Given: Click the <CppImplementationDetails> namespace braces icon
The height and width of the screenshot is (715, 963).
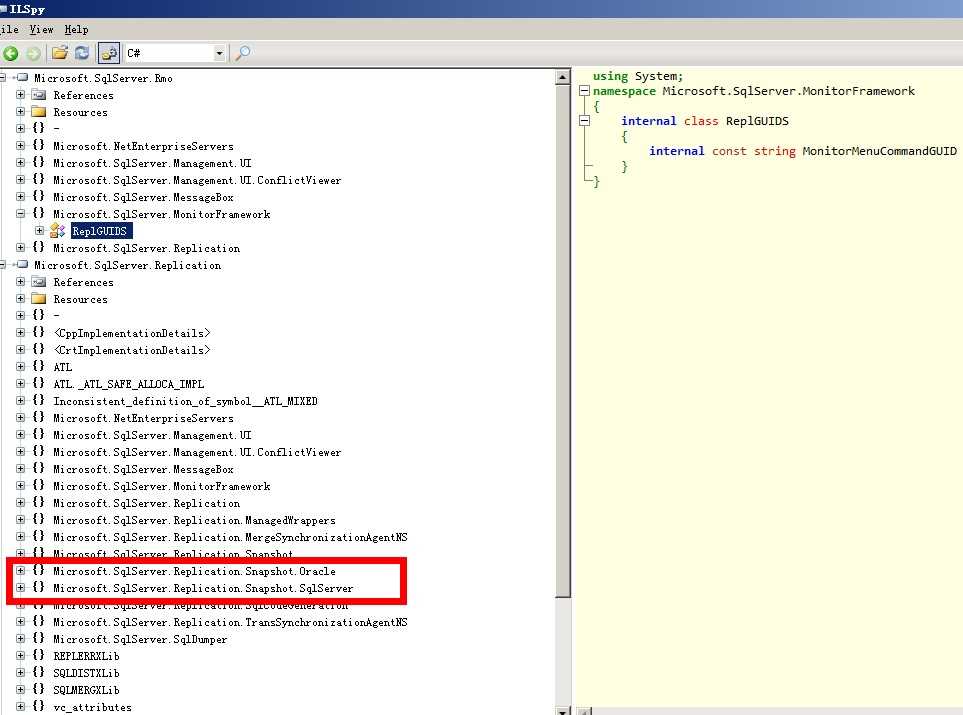Looking at the screenshot, I should [39, 332].
